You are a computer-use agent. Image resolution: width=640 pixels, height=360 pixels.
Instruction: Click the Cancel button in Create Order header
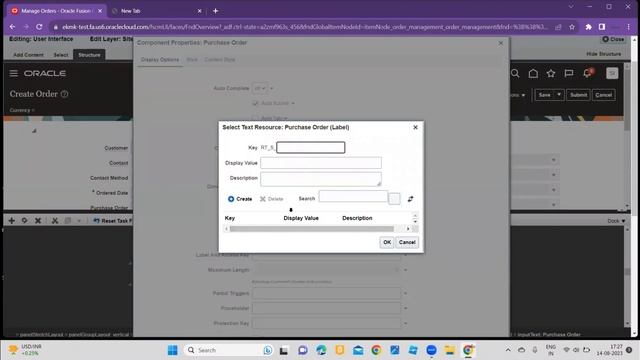(x=603, y=95)
